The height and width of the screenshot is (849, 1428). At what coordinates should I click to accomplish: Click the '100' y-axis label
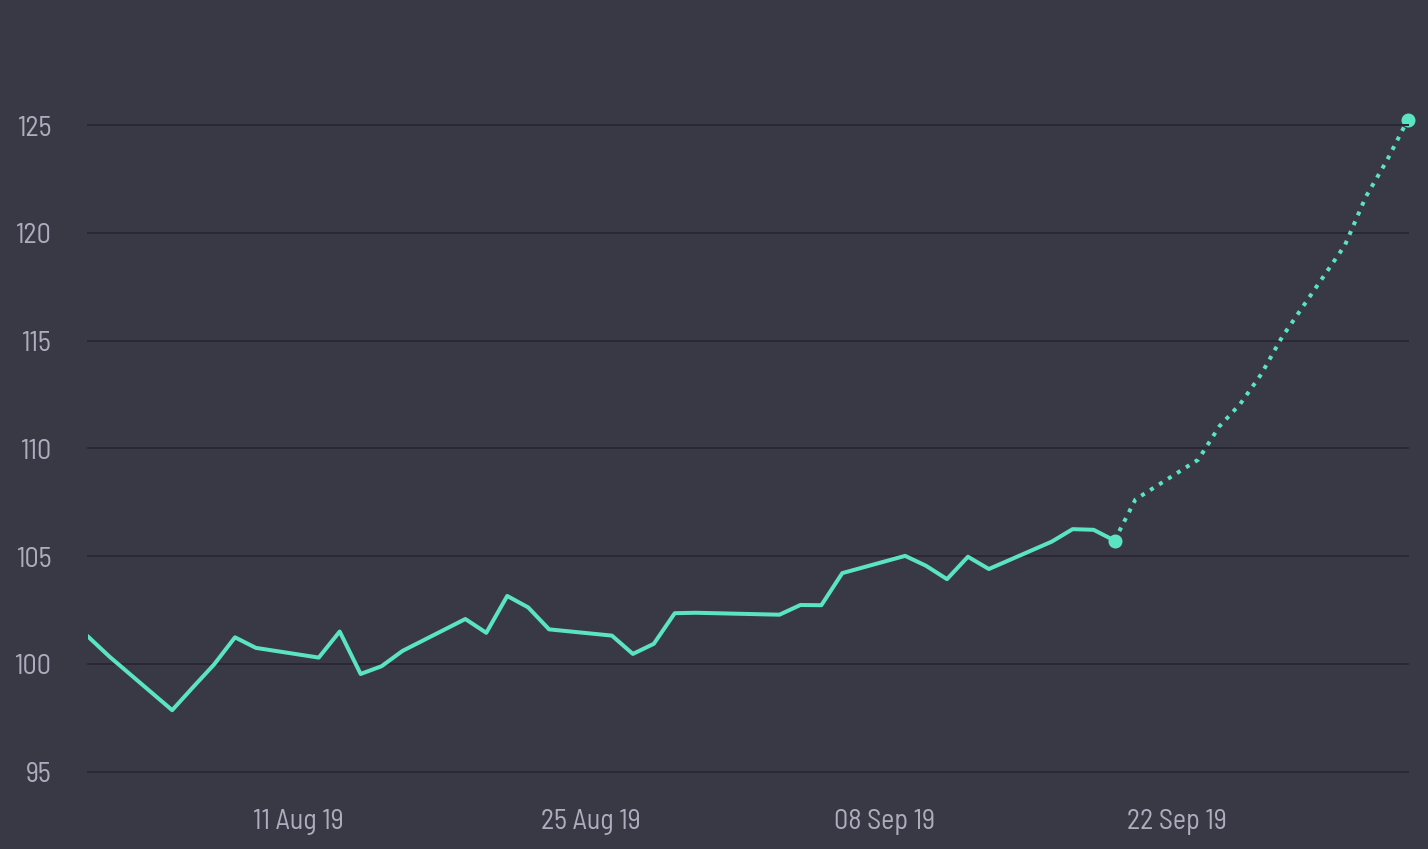(x=34, y=665)
